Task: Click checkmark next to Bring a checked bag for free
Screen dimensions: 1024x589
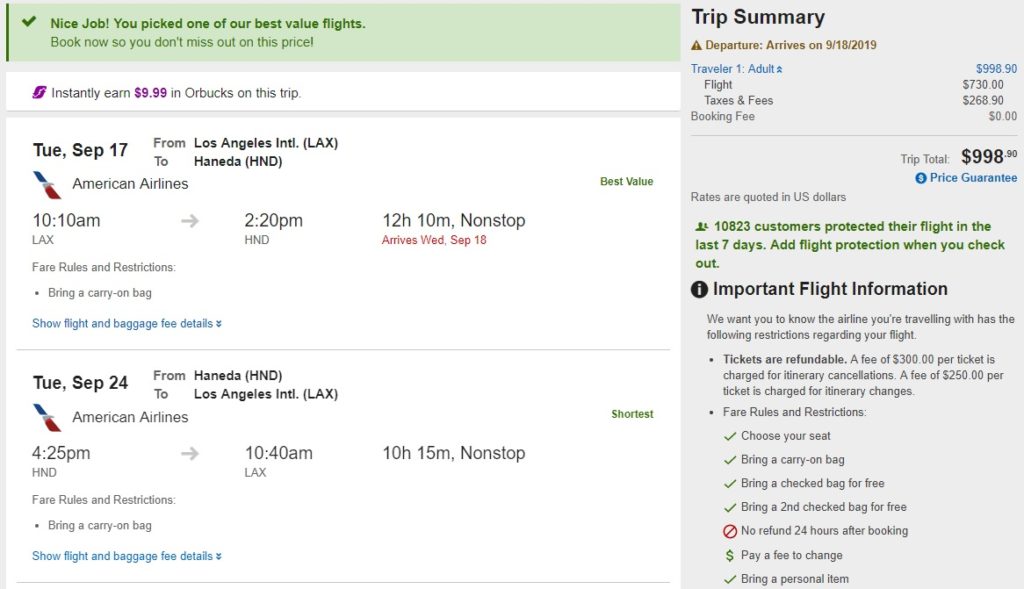Action: pyautogui.click(x=730, y=484)
